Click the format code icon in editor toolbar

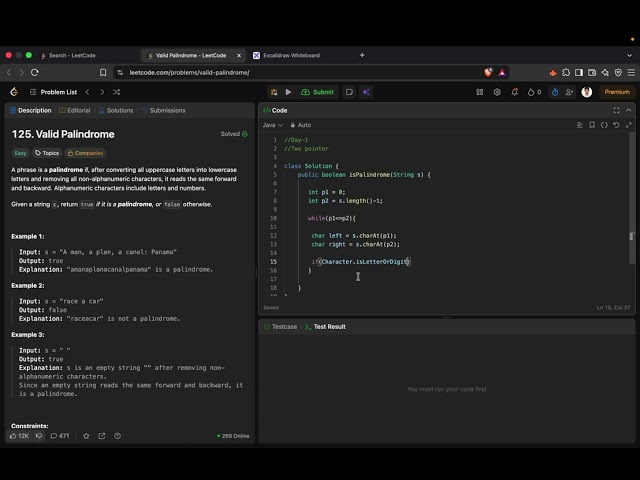click(580, 125)
